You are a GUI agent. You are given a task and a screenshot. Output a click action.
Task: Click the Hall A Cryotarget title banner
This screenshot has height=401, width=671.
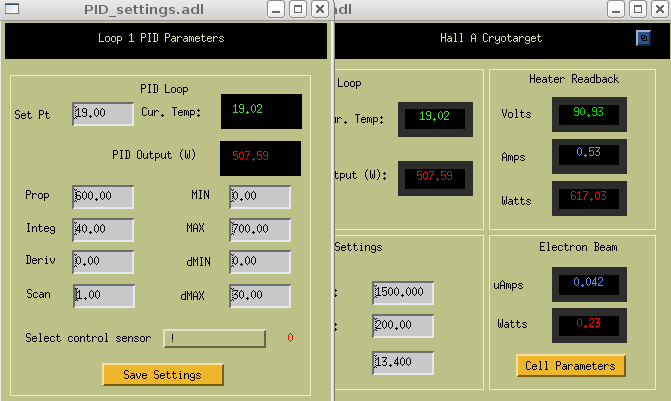point(491,38)
